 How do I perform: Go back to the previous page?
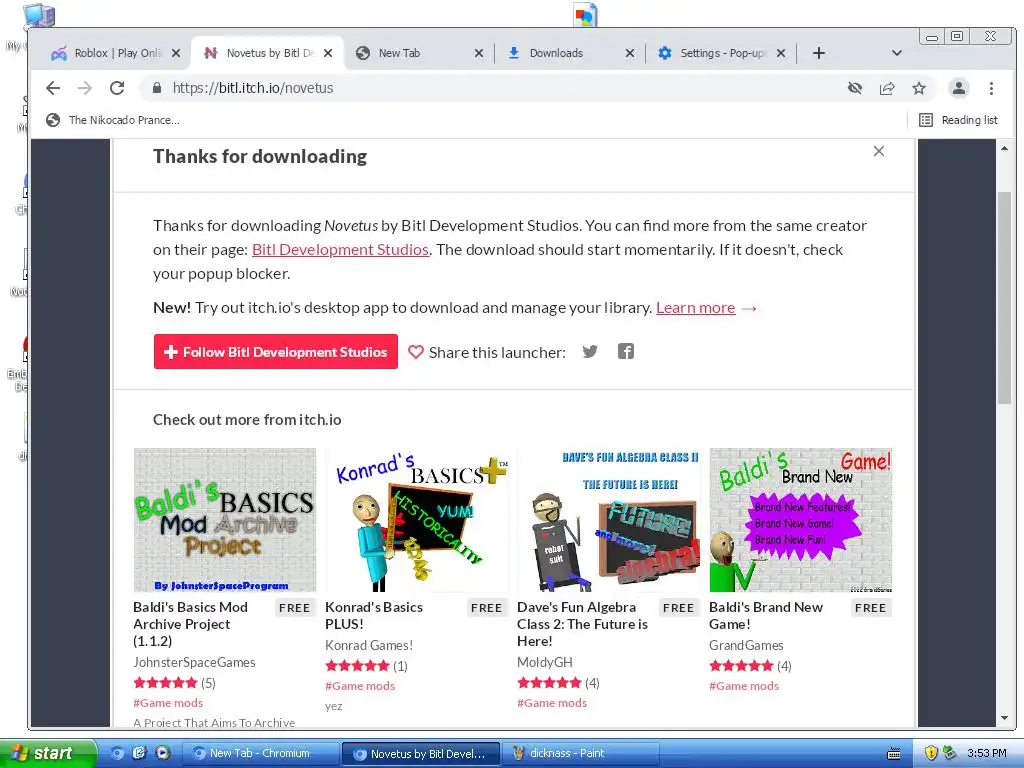(53, 88)
